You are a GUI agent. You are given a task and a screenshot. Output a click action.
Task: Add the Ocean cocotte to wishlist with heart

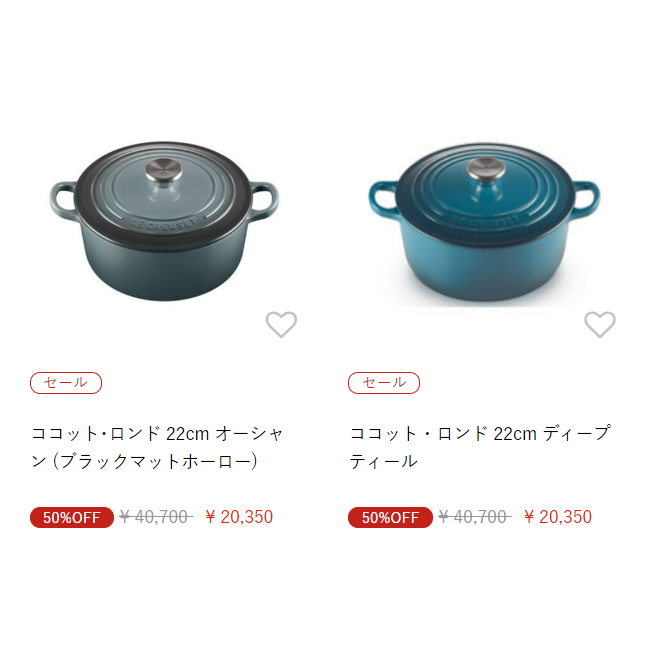point(282,324)
